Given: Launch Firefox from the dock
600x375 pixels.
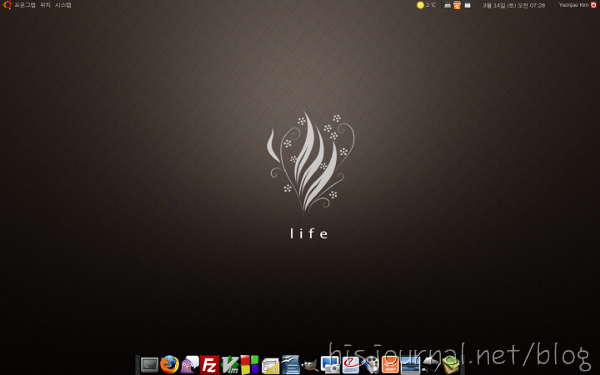Looking at the screenshot, I should pos(170,364).
